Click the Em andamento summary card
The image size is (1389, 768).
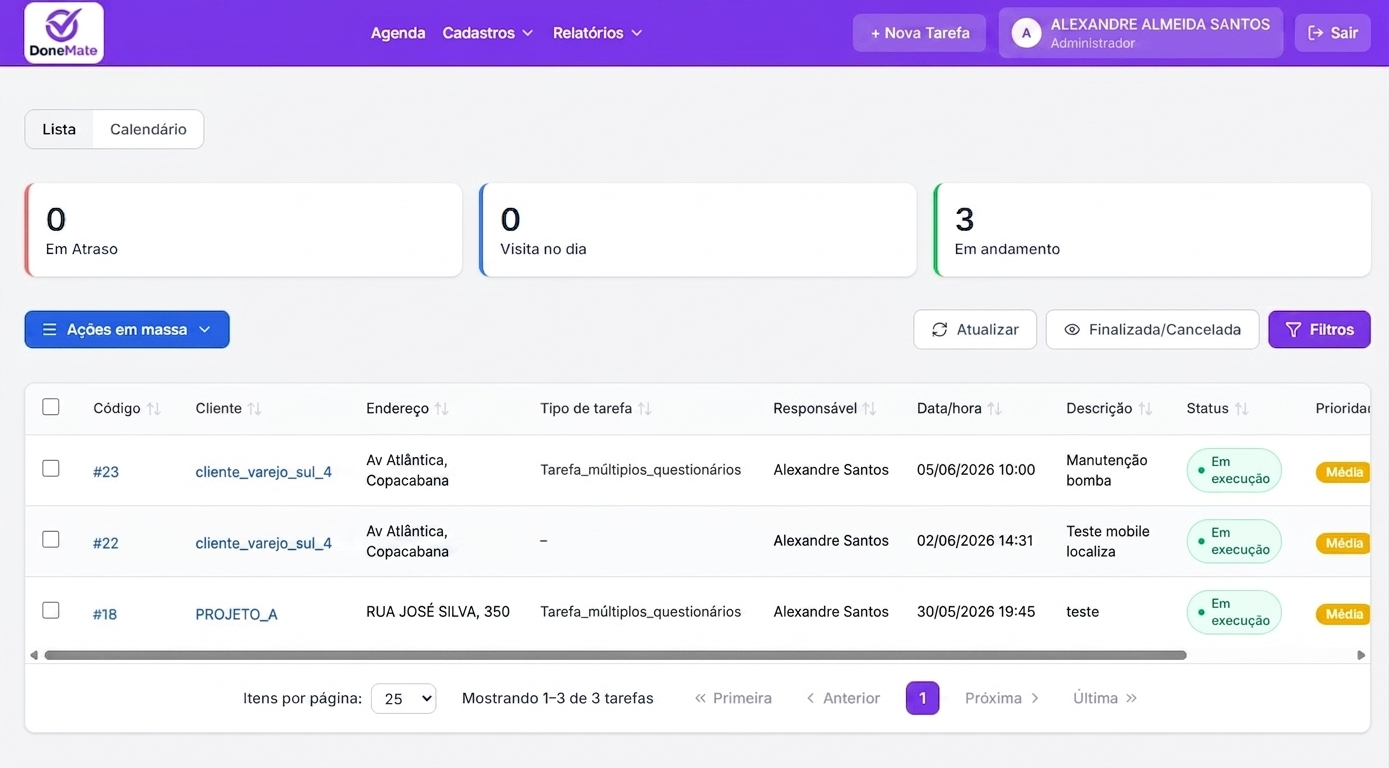click(x=1152, y=230)
